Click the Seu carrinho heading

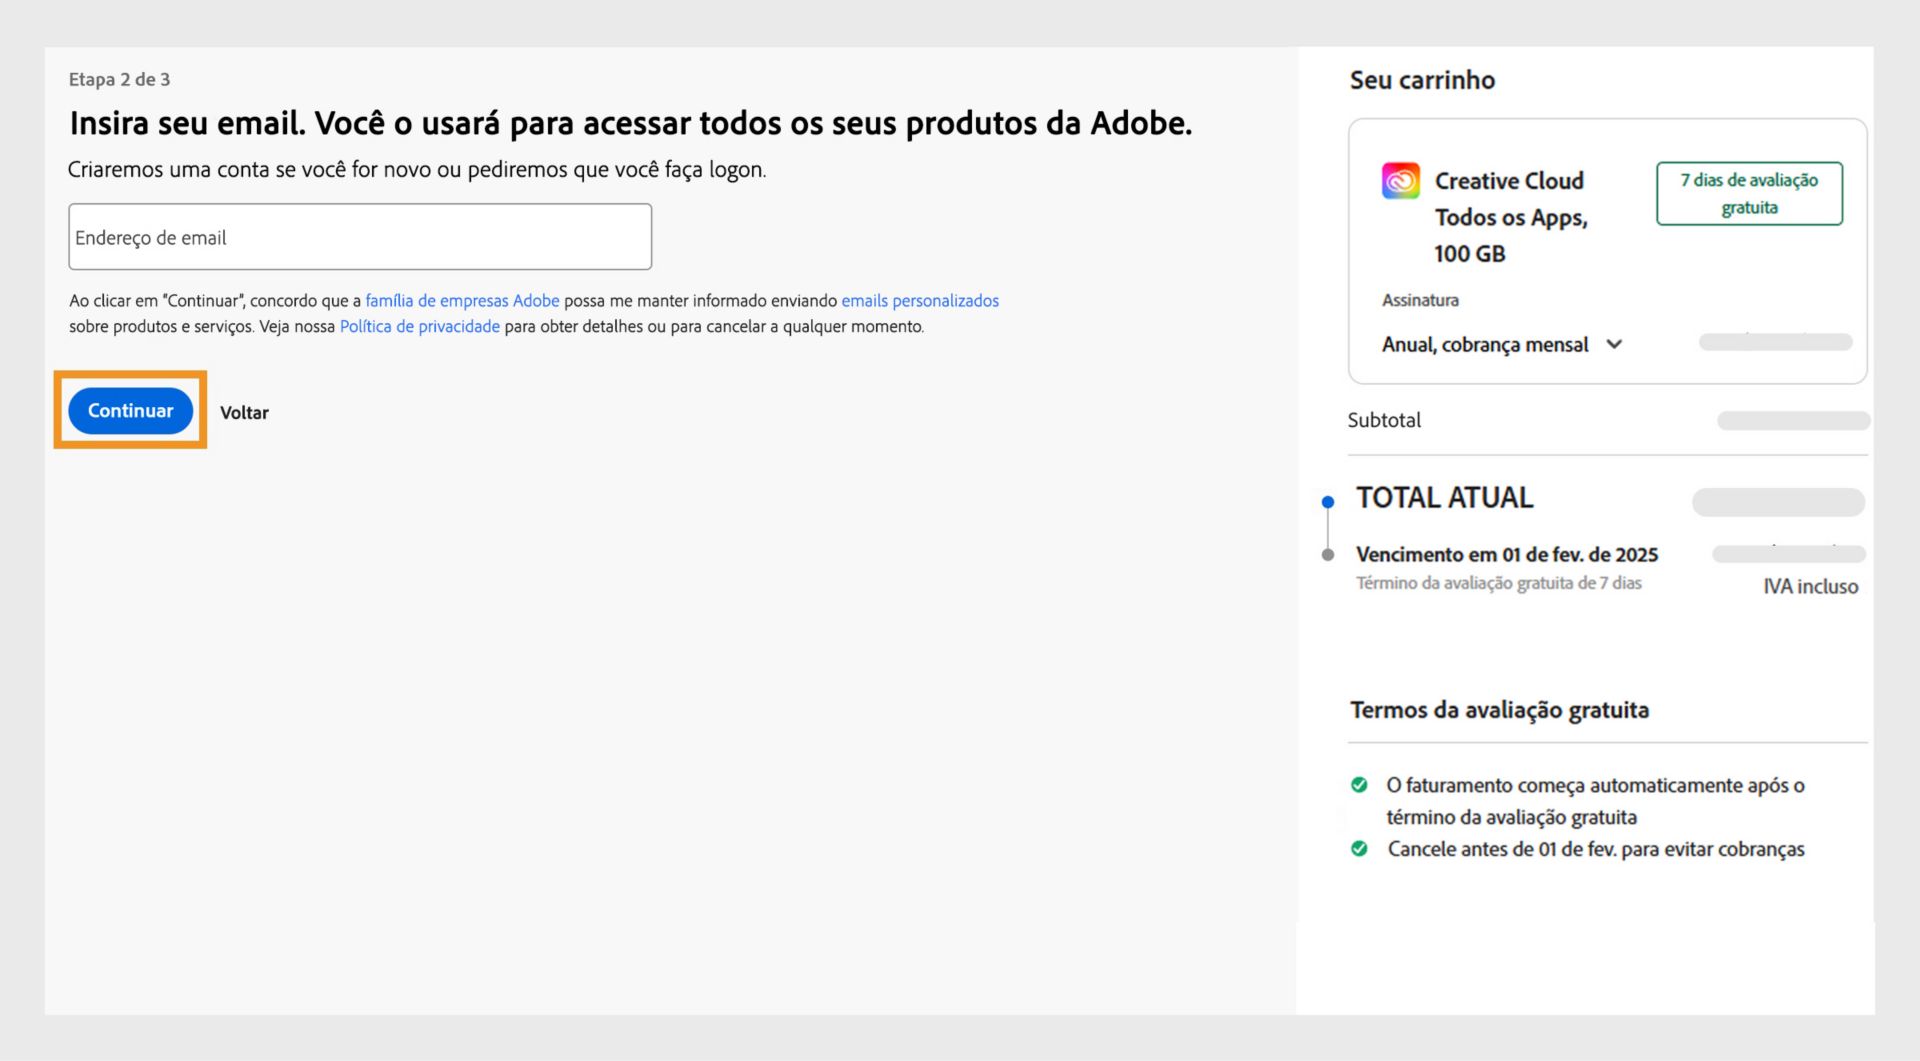[x=1422, y=80]
